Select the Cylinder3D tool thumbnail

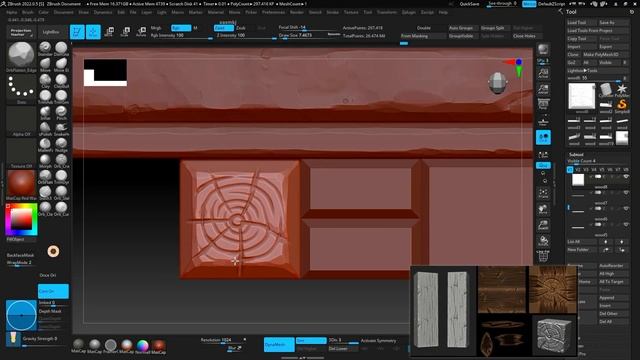tap(606, 90)
